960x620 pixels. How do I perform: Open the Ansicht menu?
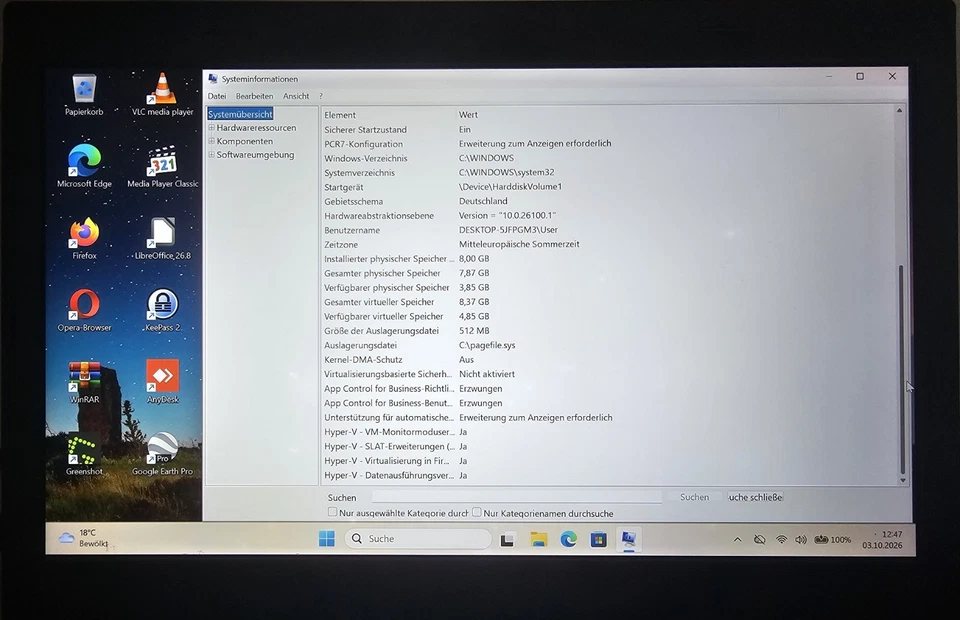(296, 96)
